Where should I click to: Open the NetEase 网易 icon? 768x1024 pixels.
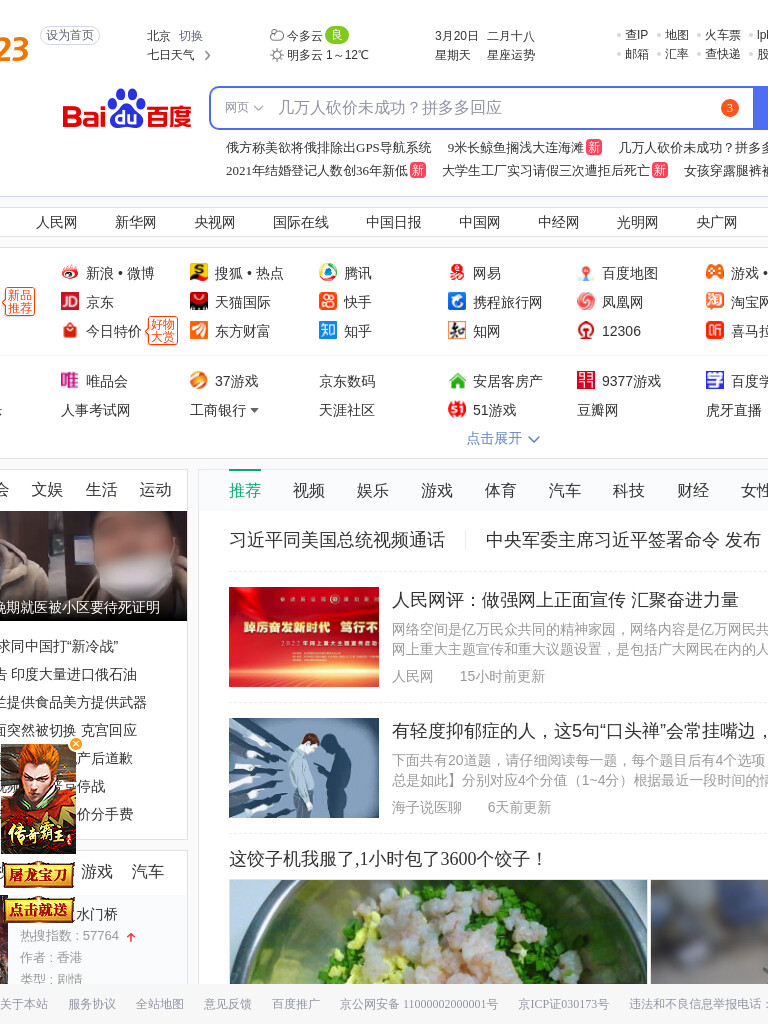point(457,272)
